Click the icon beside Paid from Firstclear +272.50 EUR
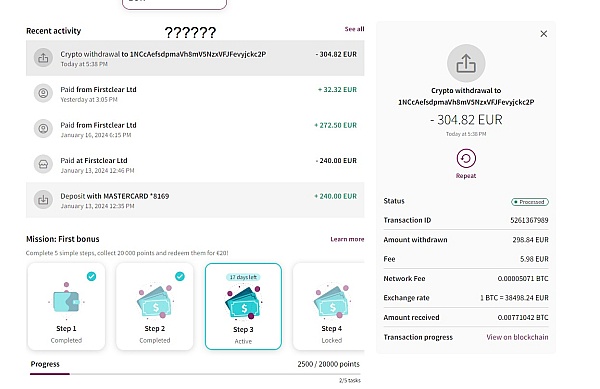Screen dimensions: 600x389 (43, 129)
